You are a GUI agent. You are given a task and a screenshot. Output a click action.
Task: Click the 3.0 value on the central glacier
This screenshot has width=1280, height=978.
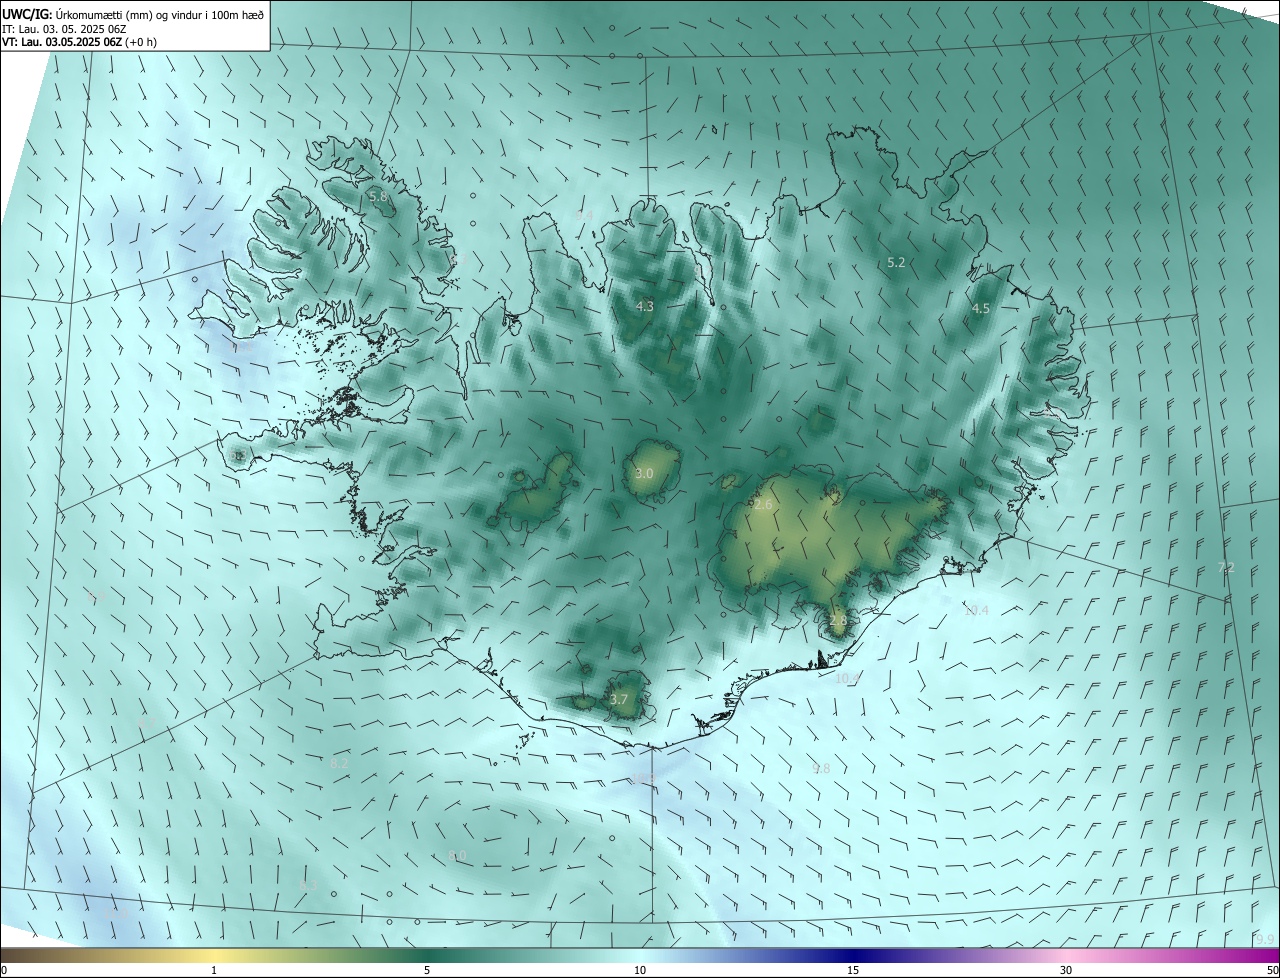click(x=644, y=473)
